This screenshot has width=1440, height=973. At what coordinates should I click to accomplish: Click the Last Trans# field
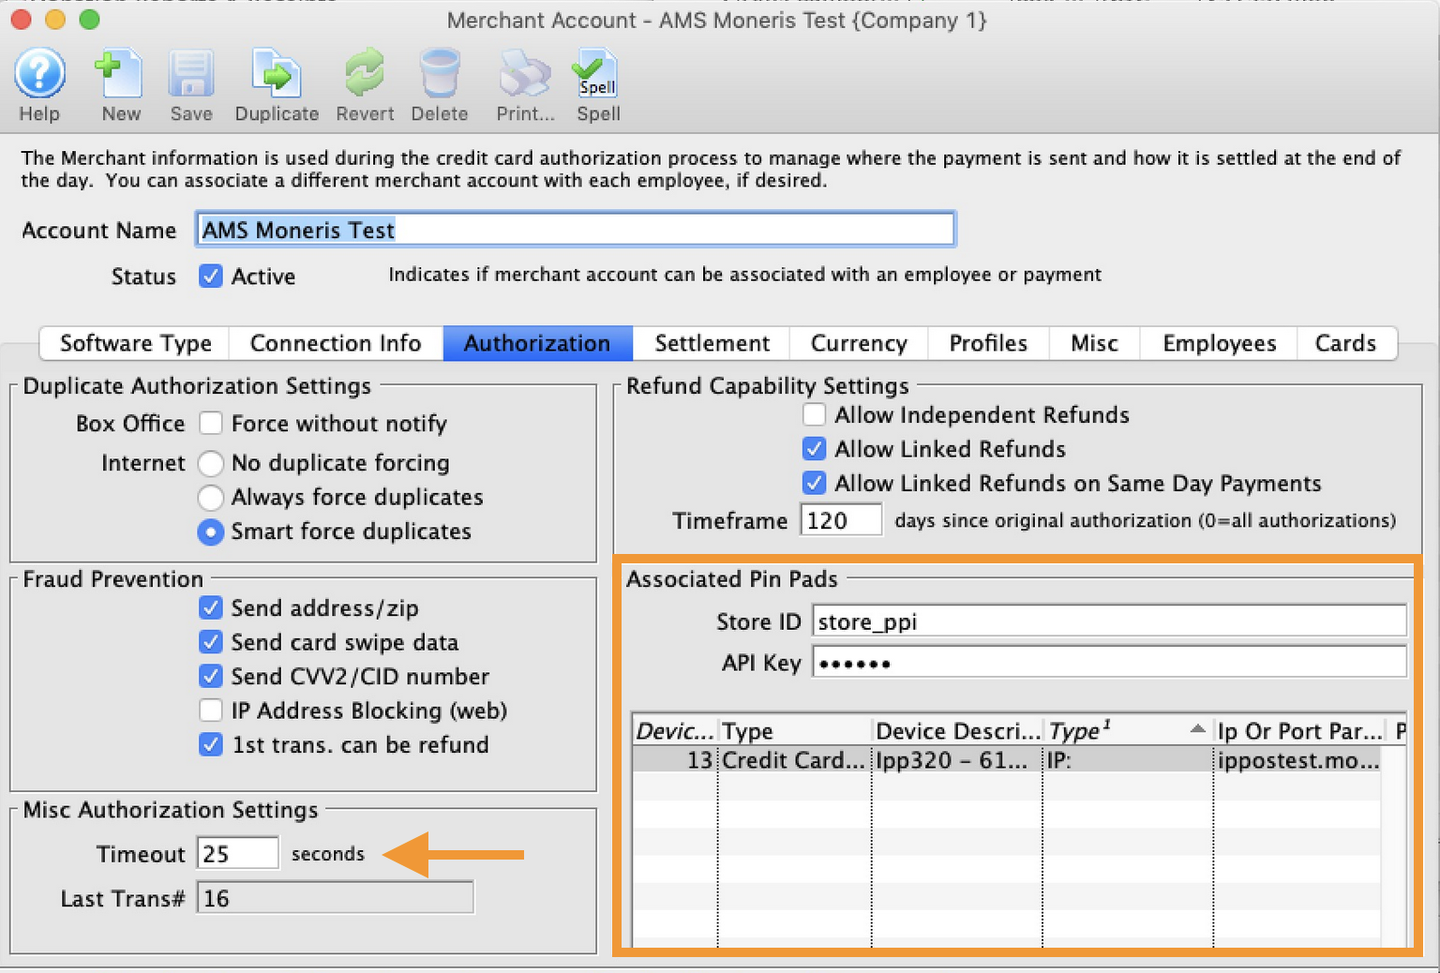coord(335,898)
